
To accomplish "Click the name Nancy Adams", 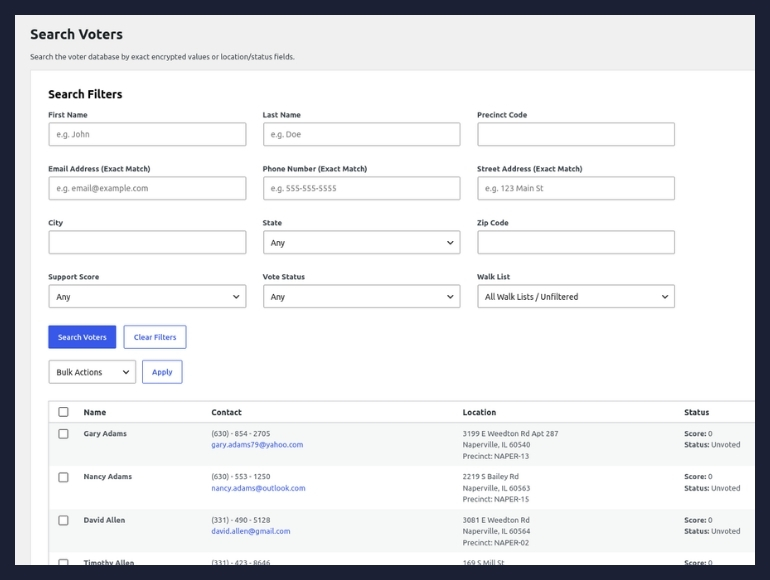I will point(108,477).
